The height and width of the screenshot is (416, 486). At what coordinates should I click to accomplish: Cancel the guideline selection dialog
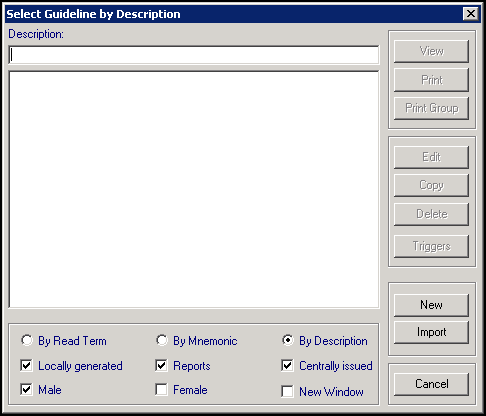pyautogui.click(x=431, y=384)
